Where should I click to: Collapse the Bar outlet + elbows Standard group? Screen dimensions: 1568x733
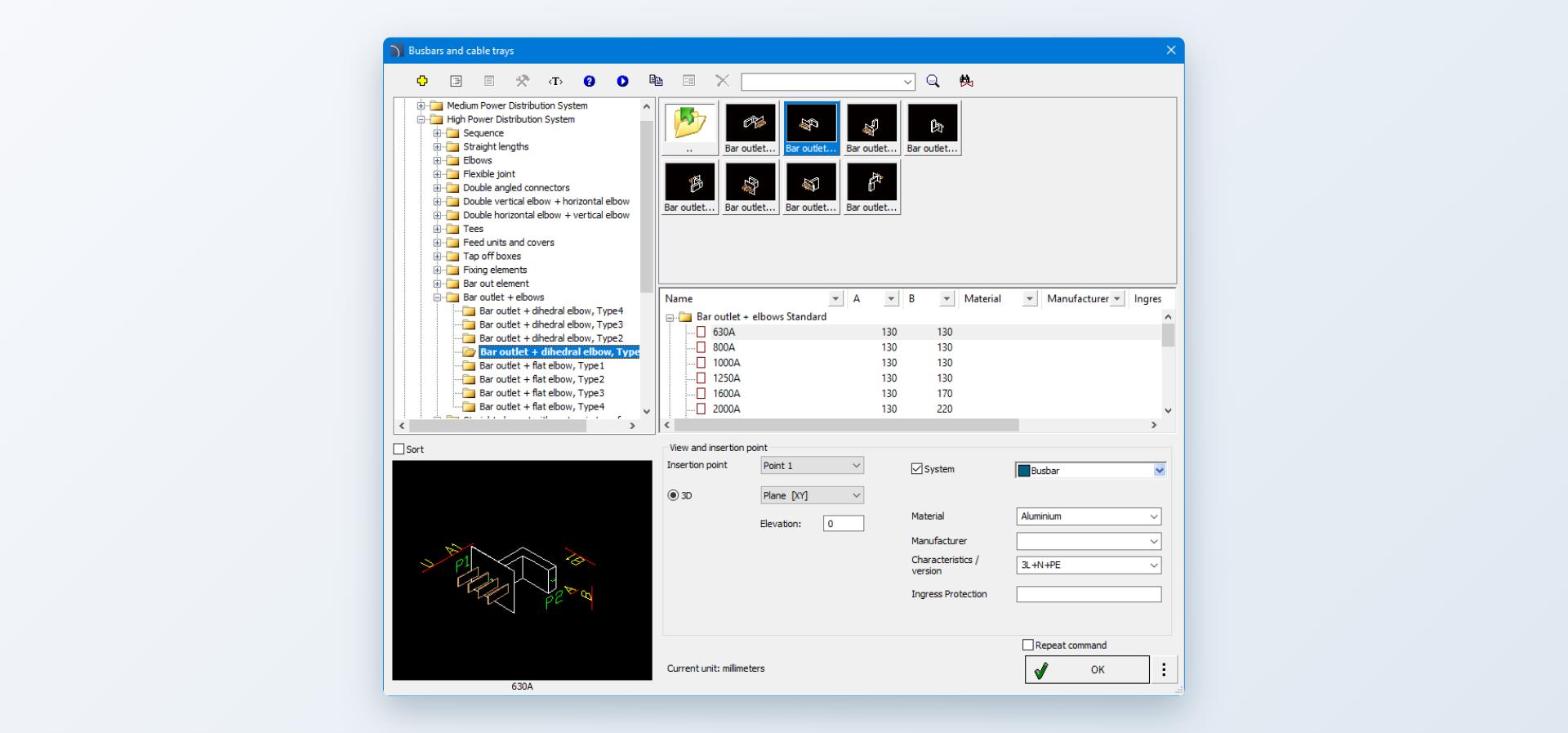(670, 318)
